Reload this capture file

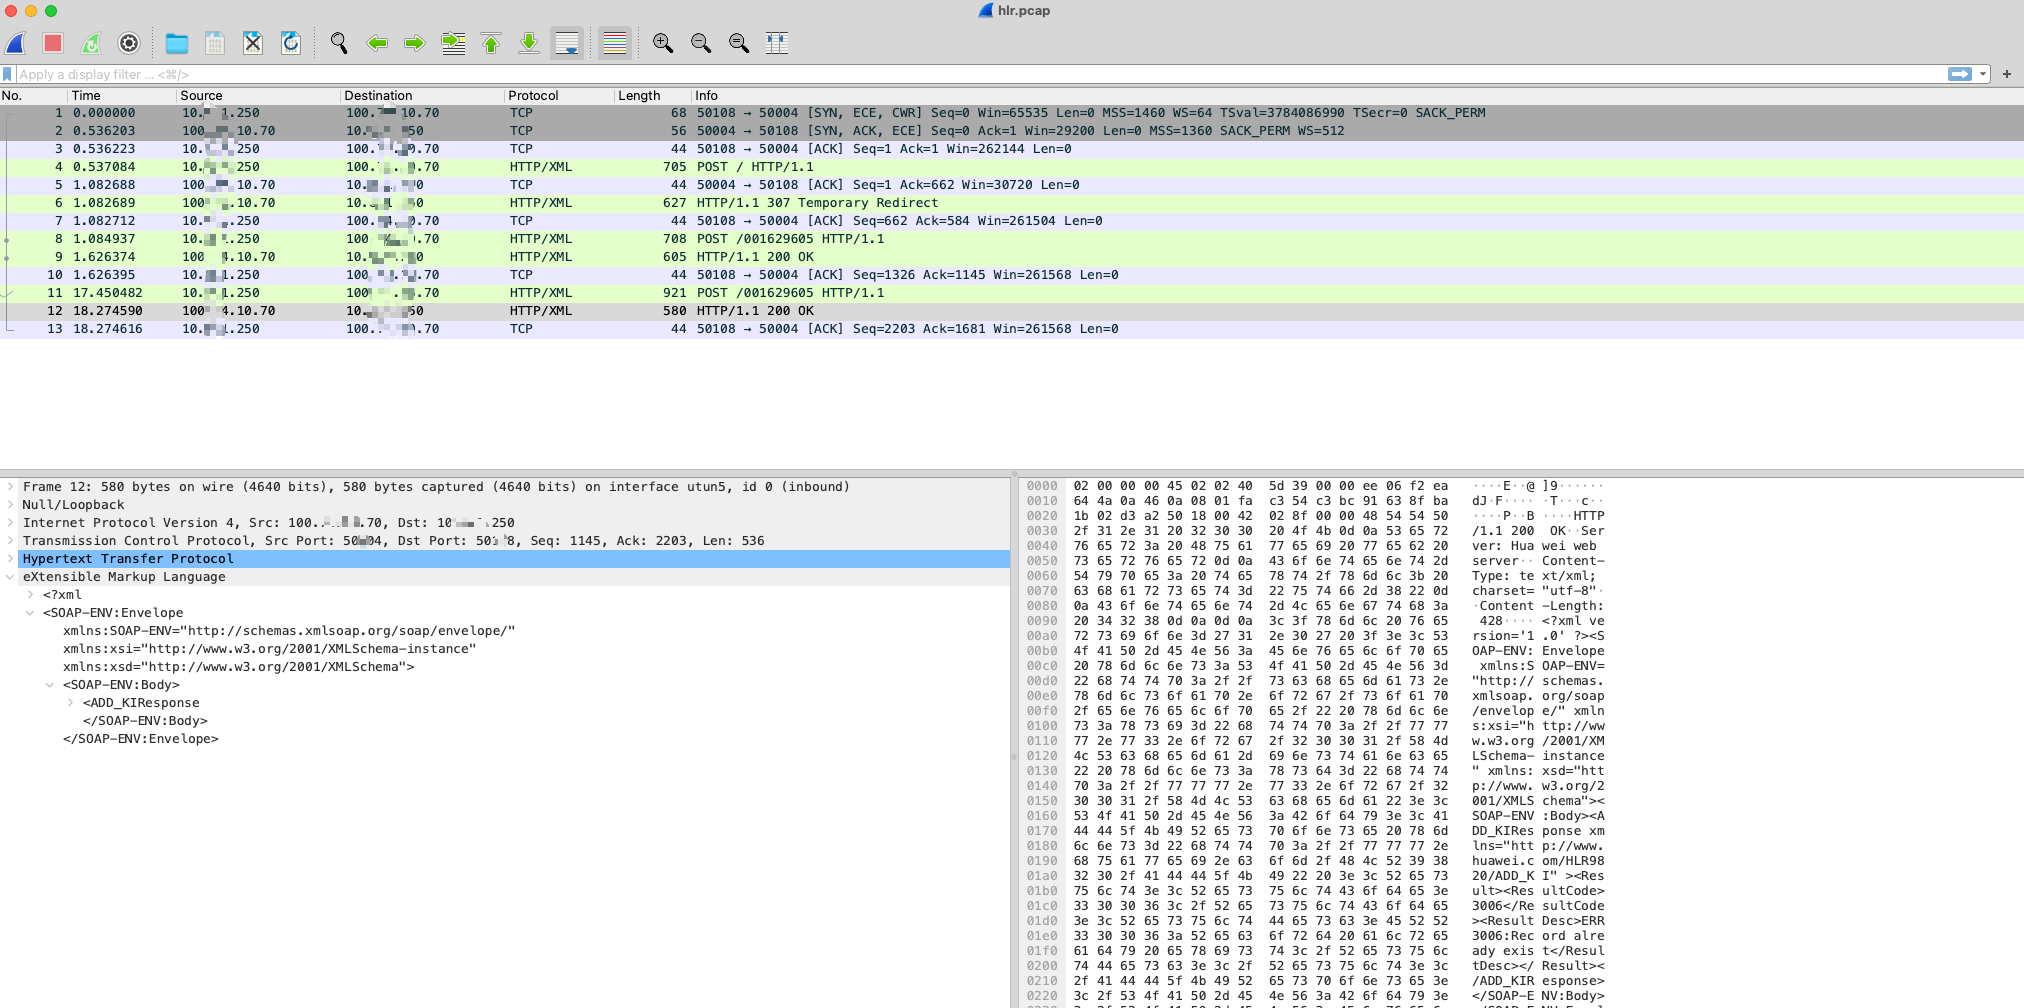[291, 43]
